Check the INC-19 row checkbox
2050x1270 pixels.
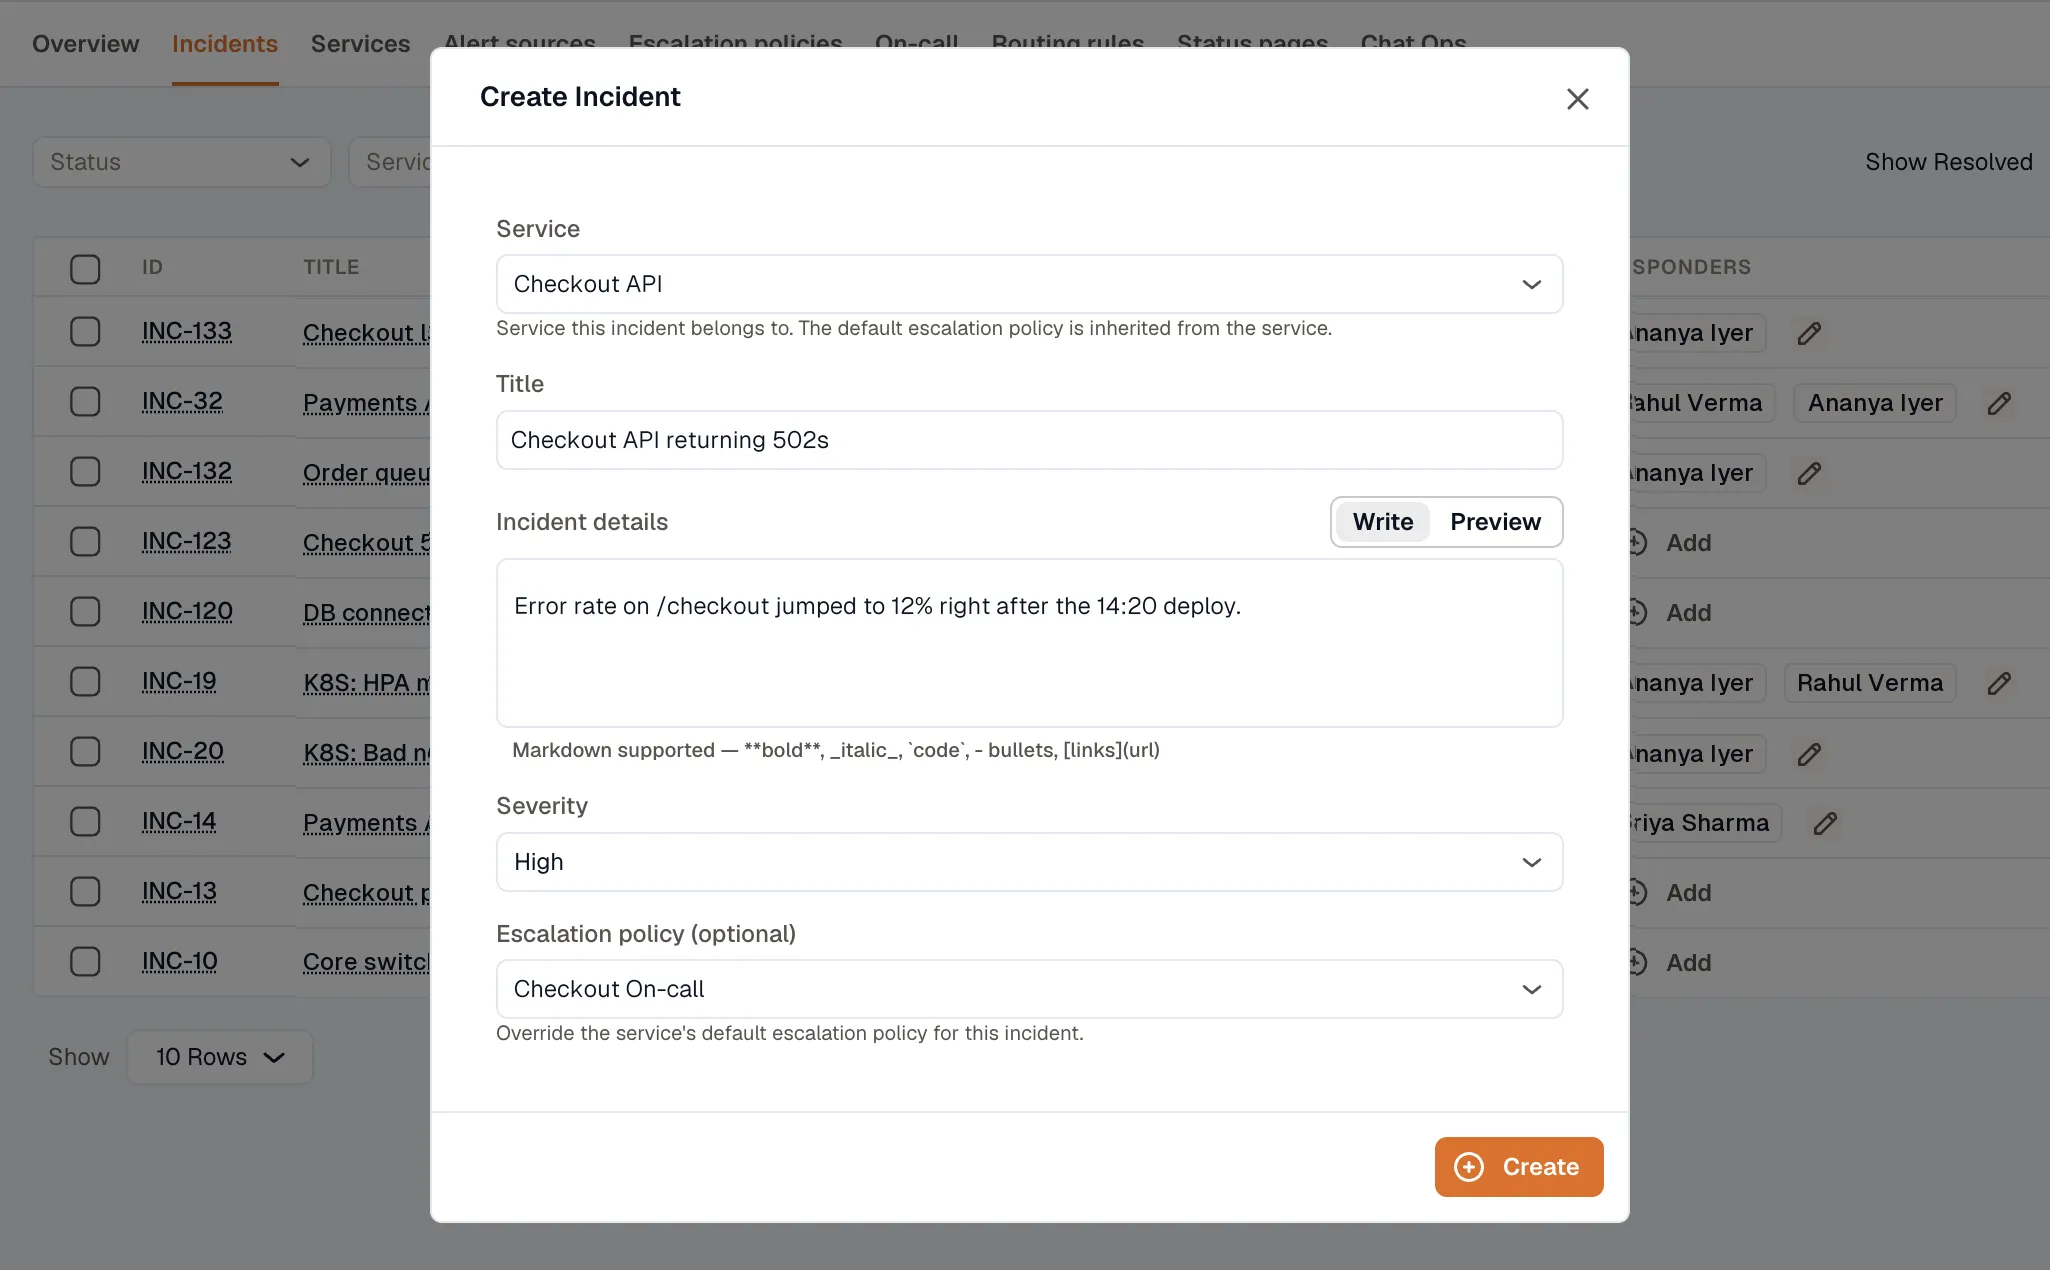tap(85, 681)
